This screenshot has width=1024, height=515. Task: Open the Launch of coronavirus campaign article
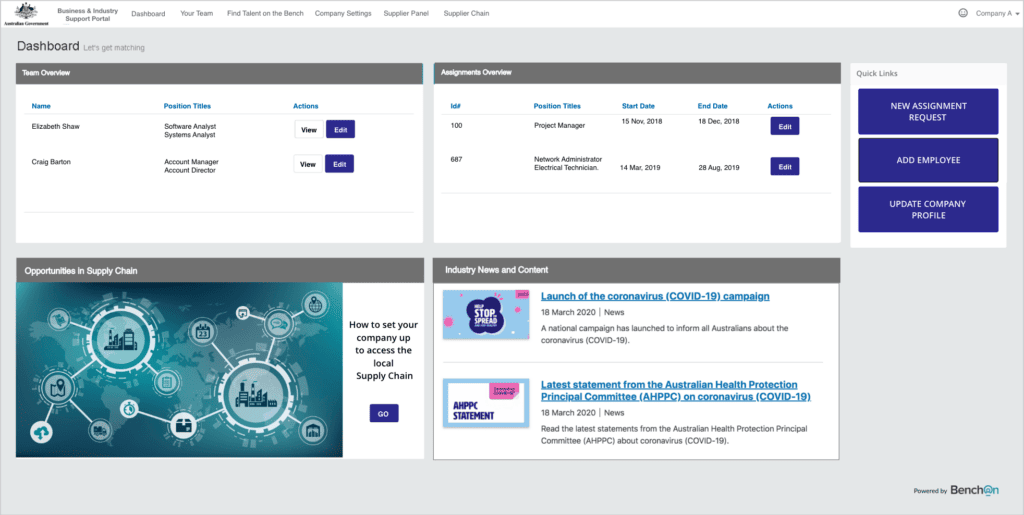655,296
